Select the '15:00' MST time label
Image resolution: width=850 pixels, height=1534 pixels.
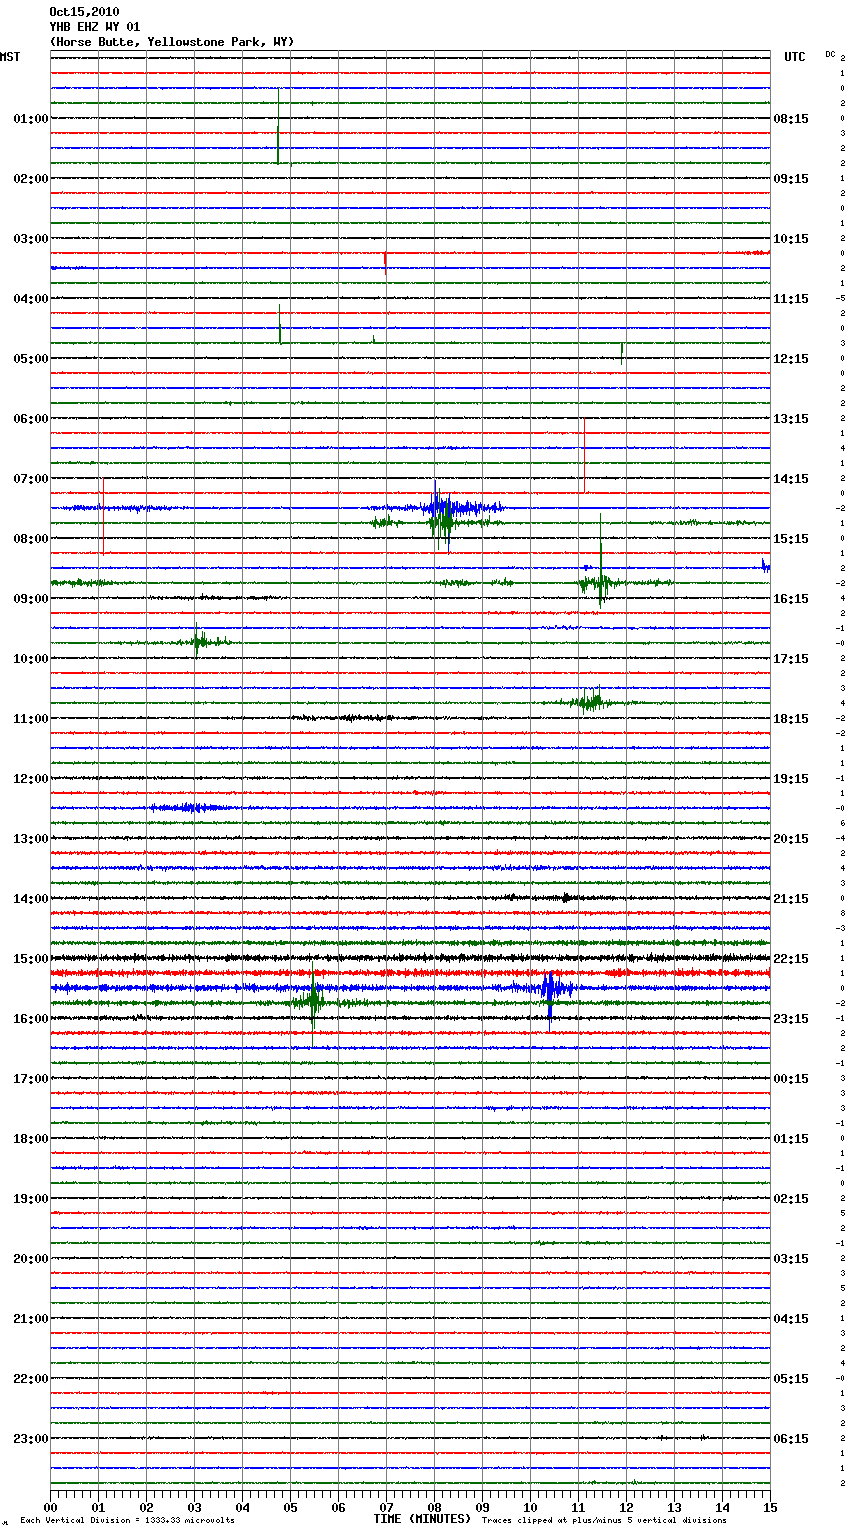coord(31,959)
